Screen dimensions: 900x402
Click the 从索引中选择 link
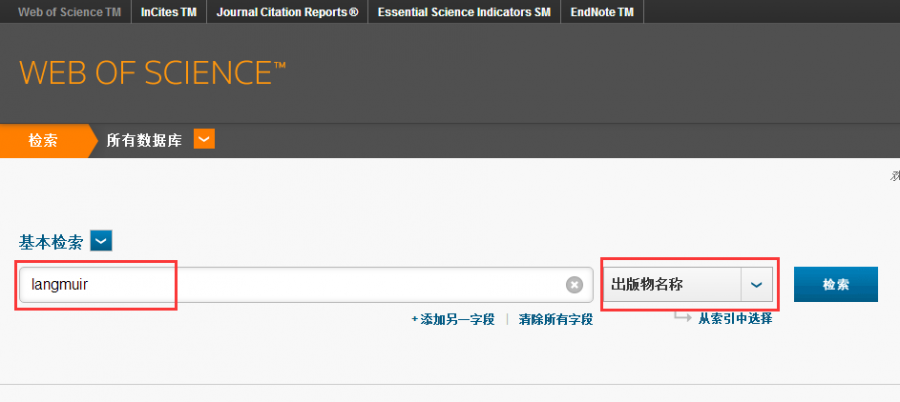[735, 318]
